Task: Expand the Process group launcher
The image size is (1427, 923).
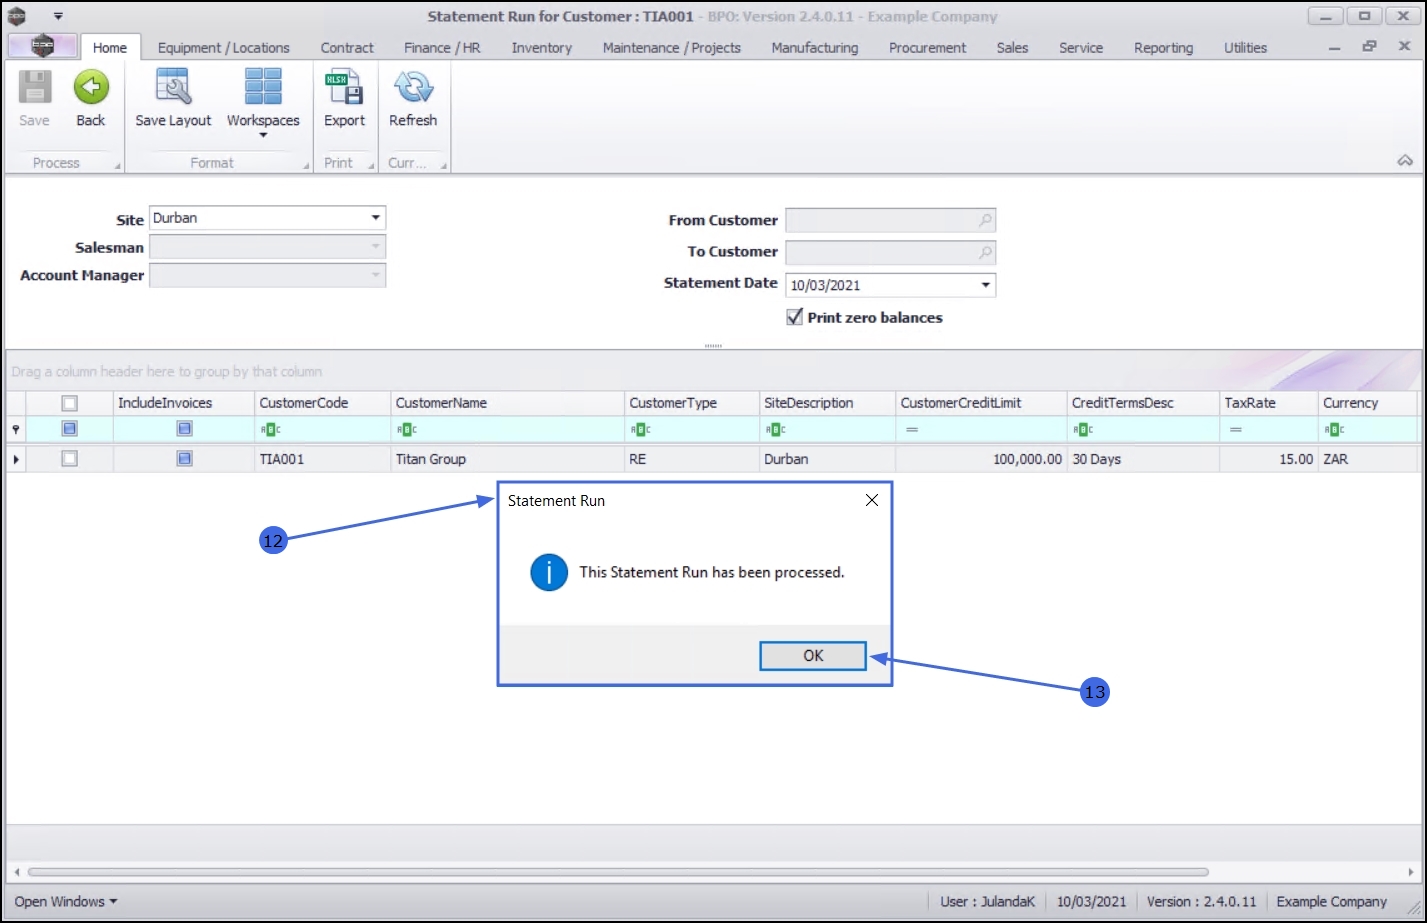Action: 117,166
